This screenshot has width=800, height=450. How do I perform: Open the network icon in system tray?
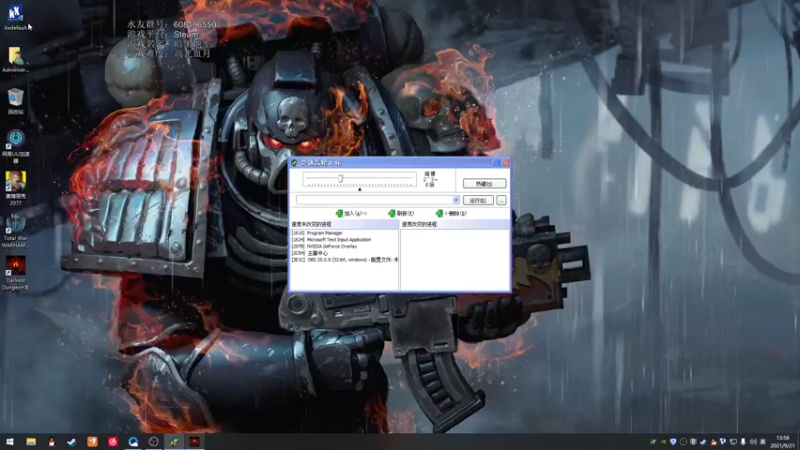tap(733, 442)
